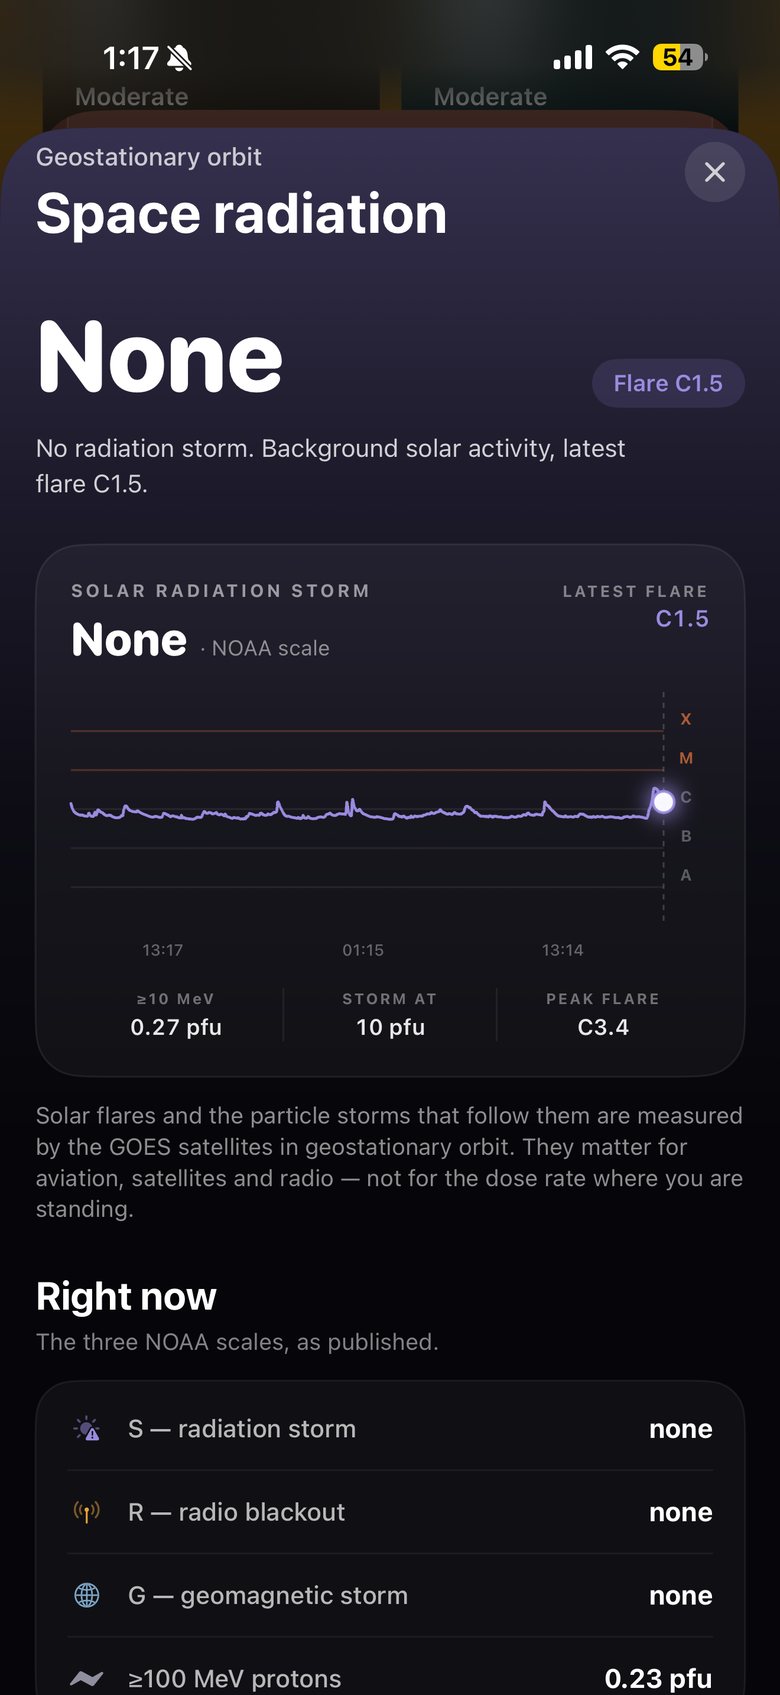The height and width of the screenshot is (1695, 780).
Task: Tap the geomagnetic storm globe icon
Action: (x=87, y=1595)
